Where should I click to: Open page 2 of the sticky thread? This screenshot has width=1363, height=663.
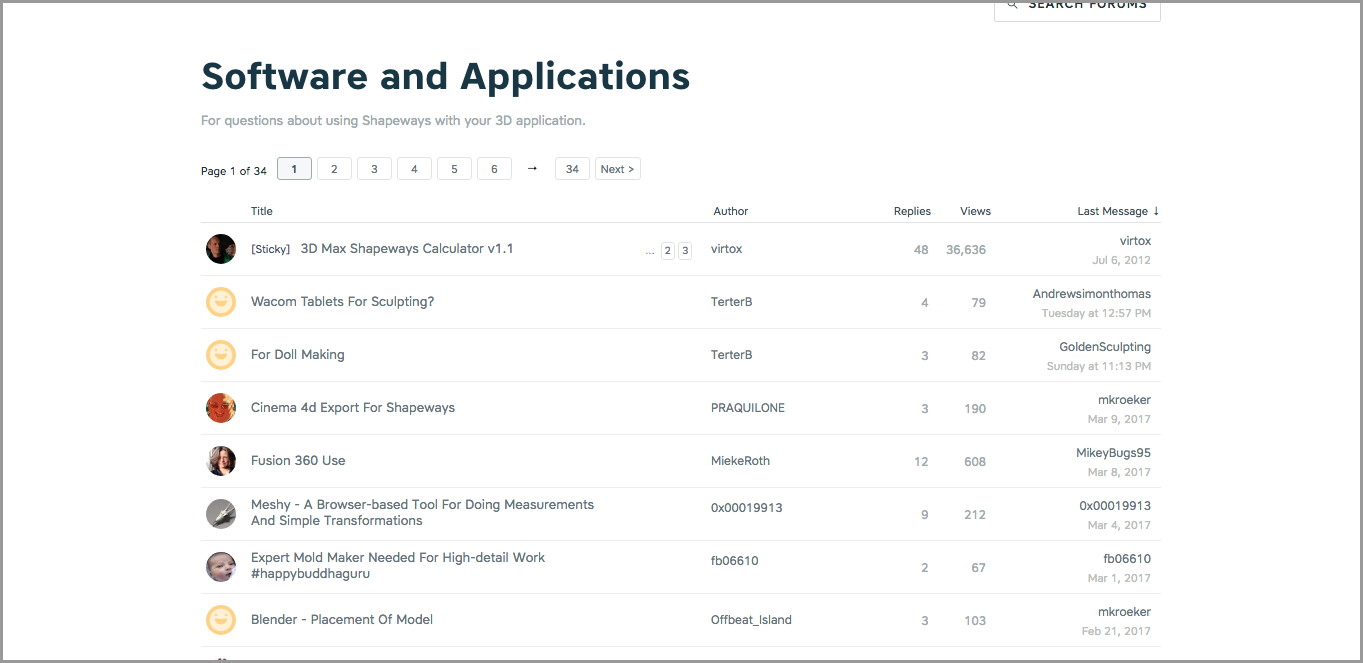[x=667, y=251]
